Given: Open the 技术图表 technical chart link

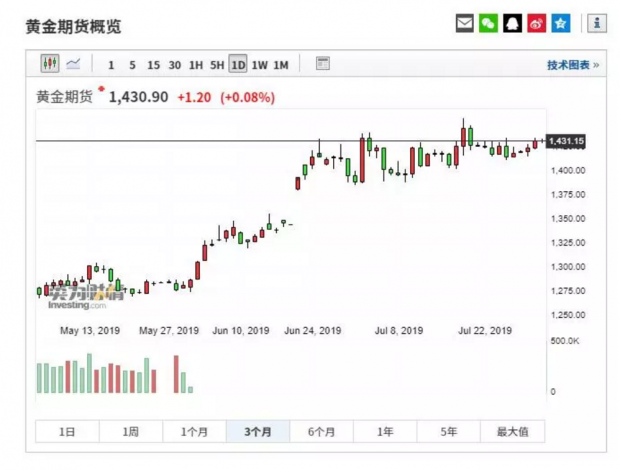Looking at the screenshot, I should [573, 65].
